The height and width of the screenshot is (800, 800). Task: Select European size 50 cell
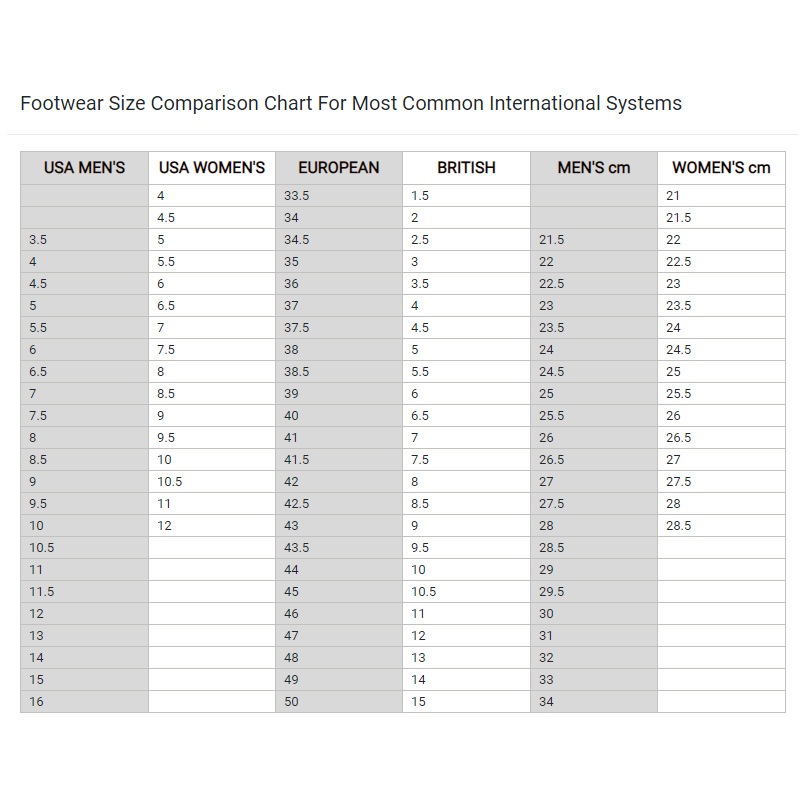point(339,702)
